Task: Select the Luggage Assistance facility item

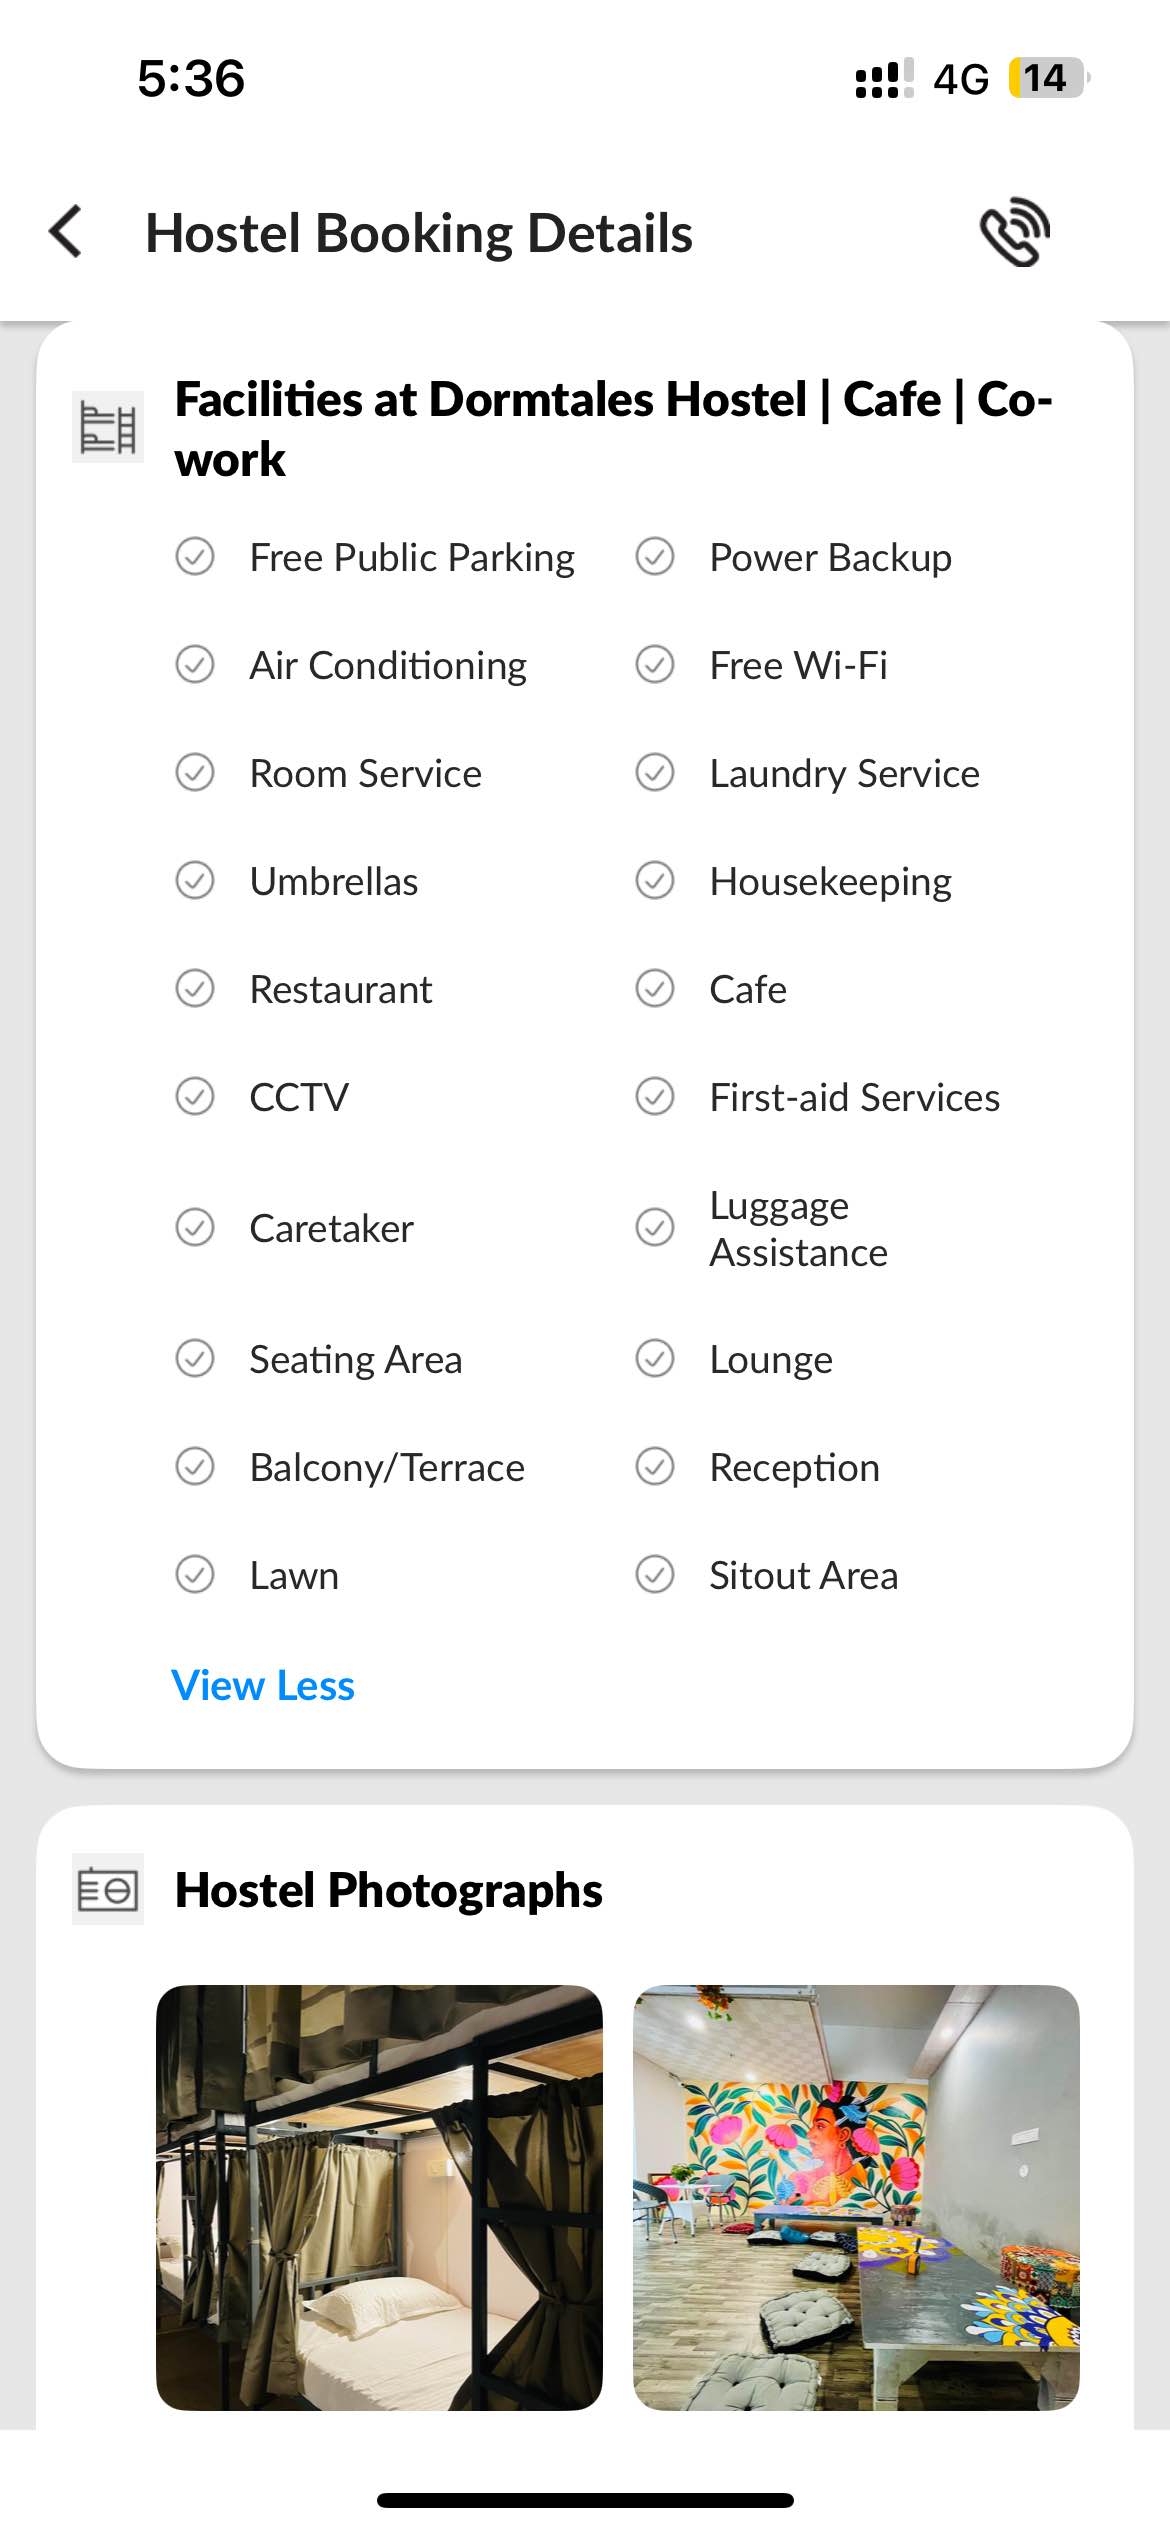Action: click(x=798, y=1228)
